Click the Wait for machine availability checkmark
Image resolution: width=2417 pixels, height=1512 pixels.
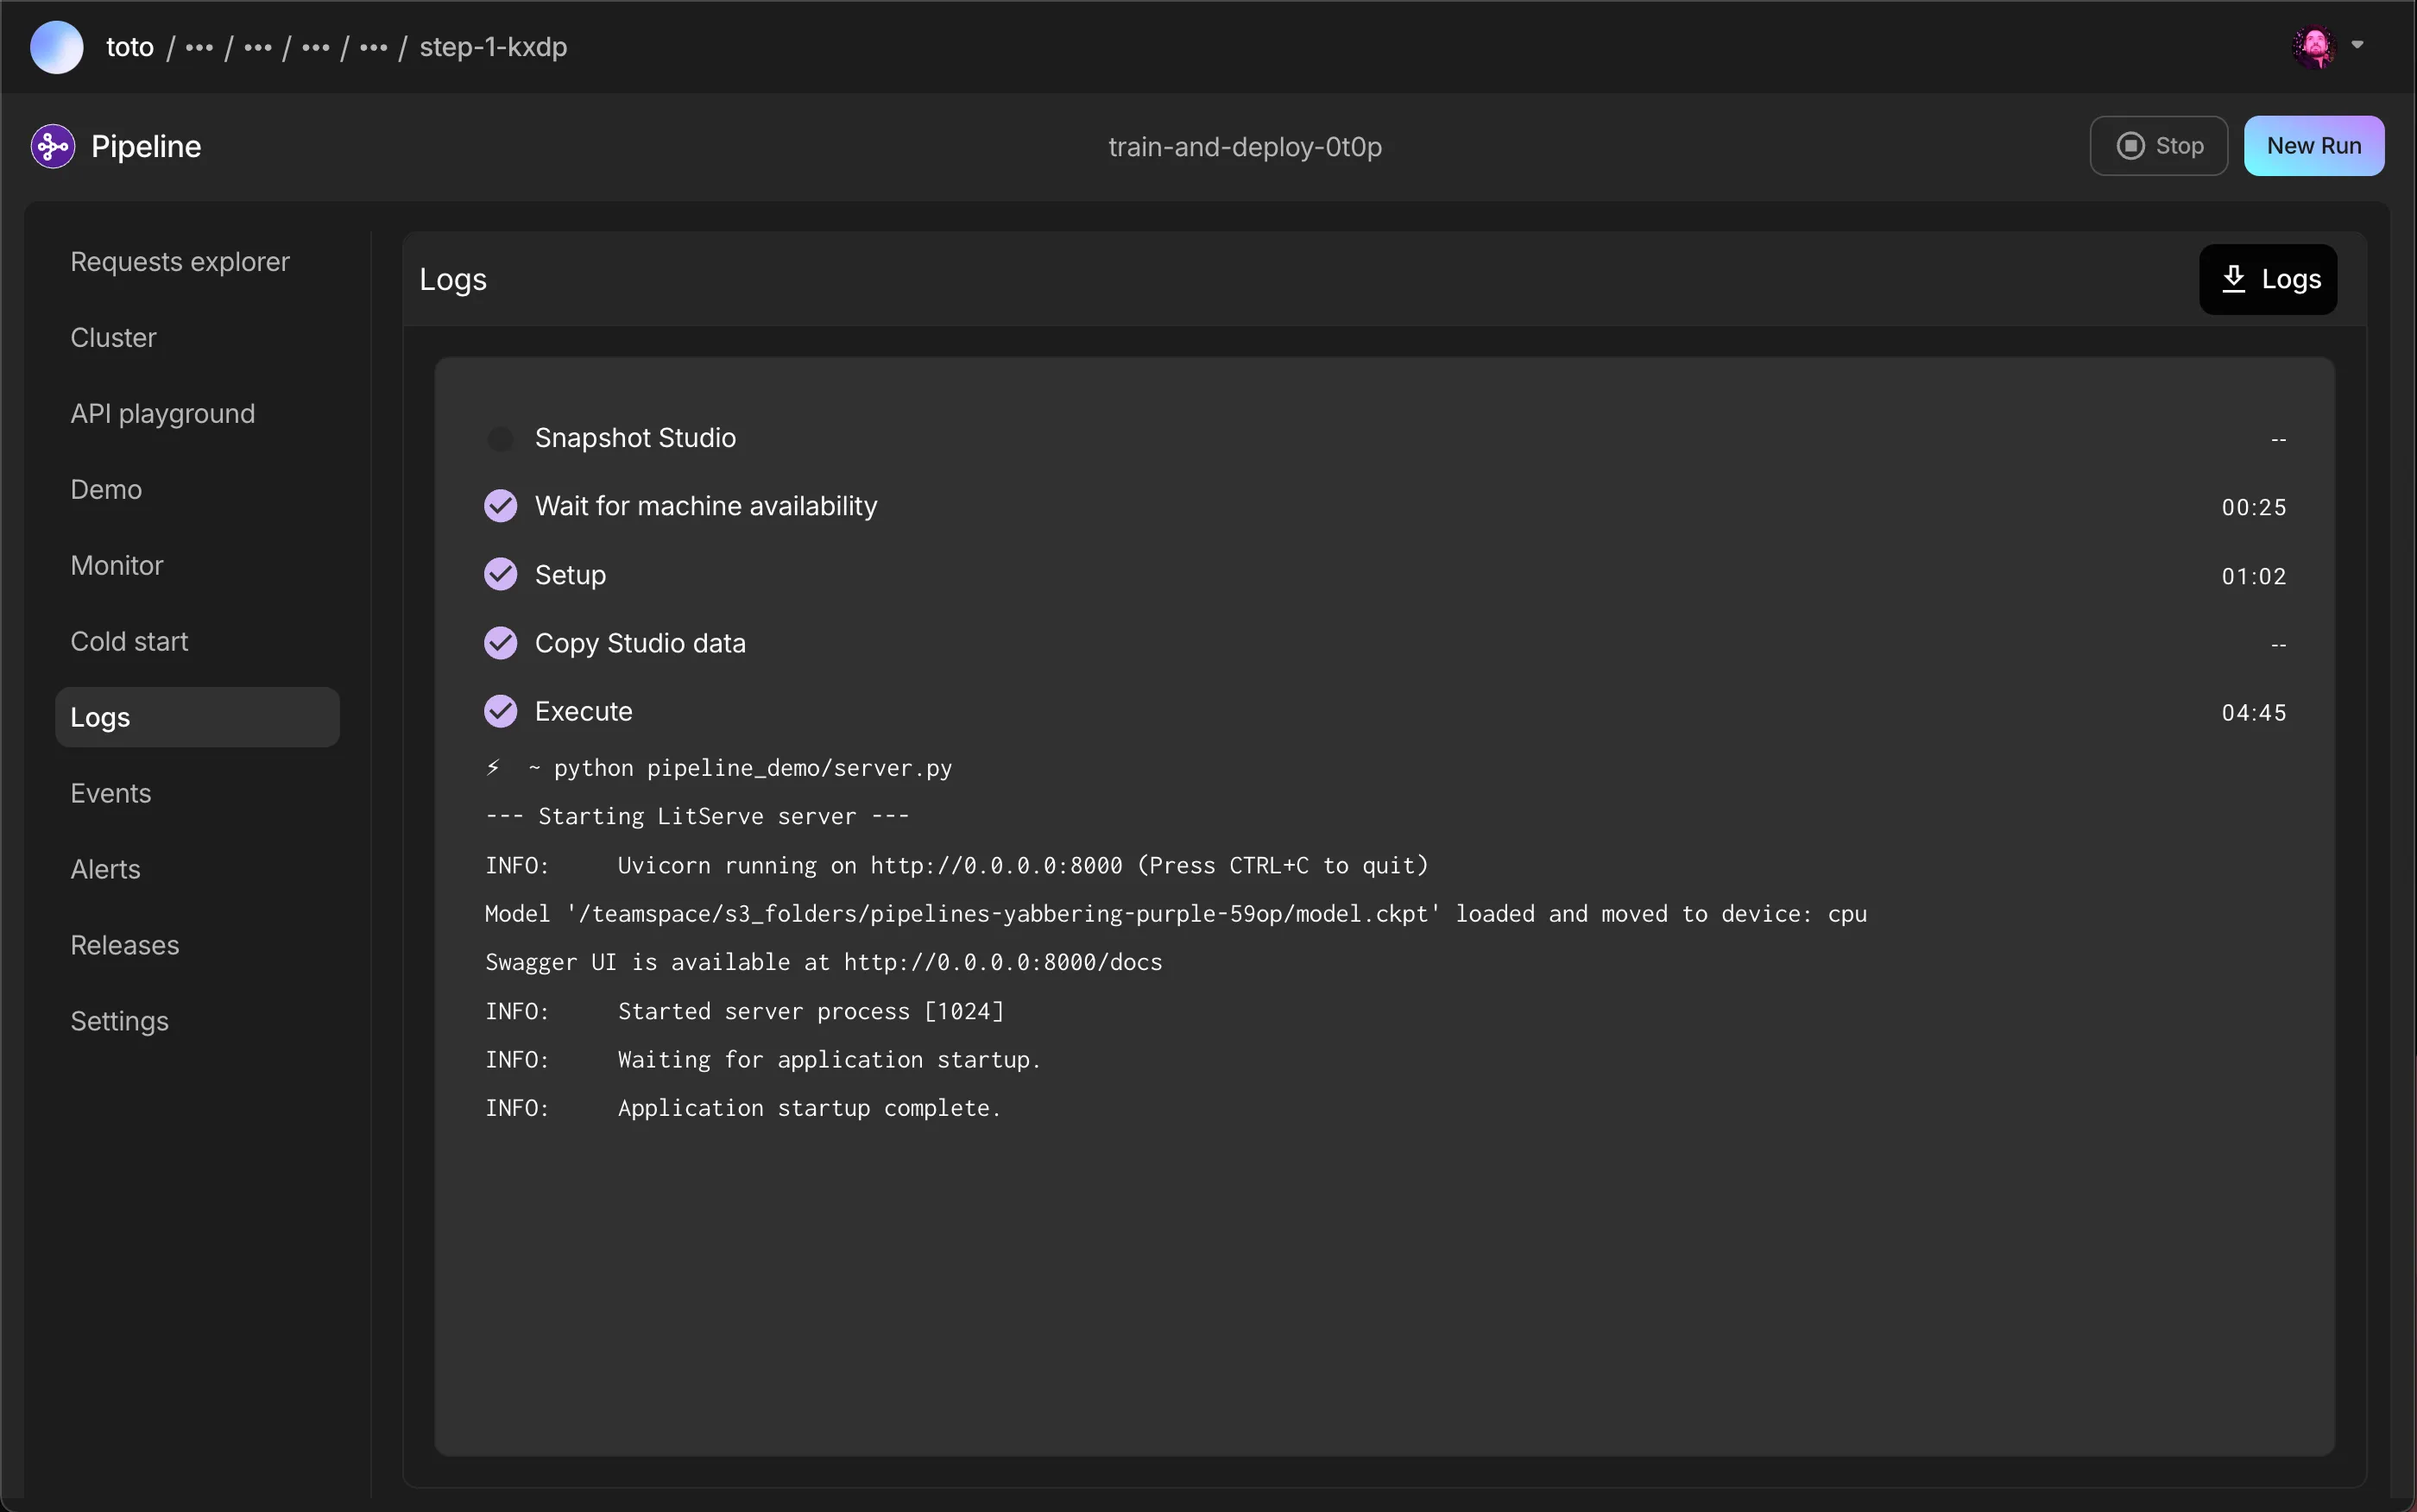[x=500, y=506]
